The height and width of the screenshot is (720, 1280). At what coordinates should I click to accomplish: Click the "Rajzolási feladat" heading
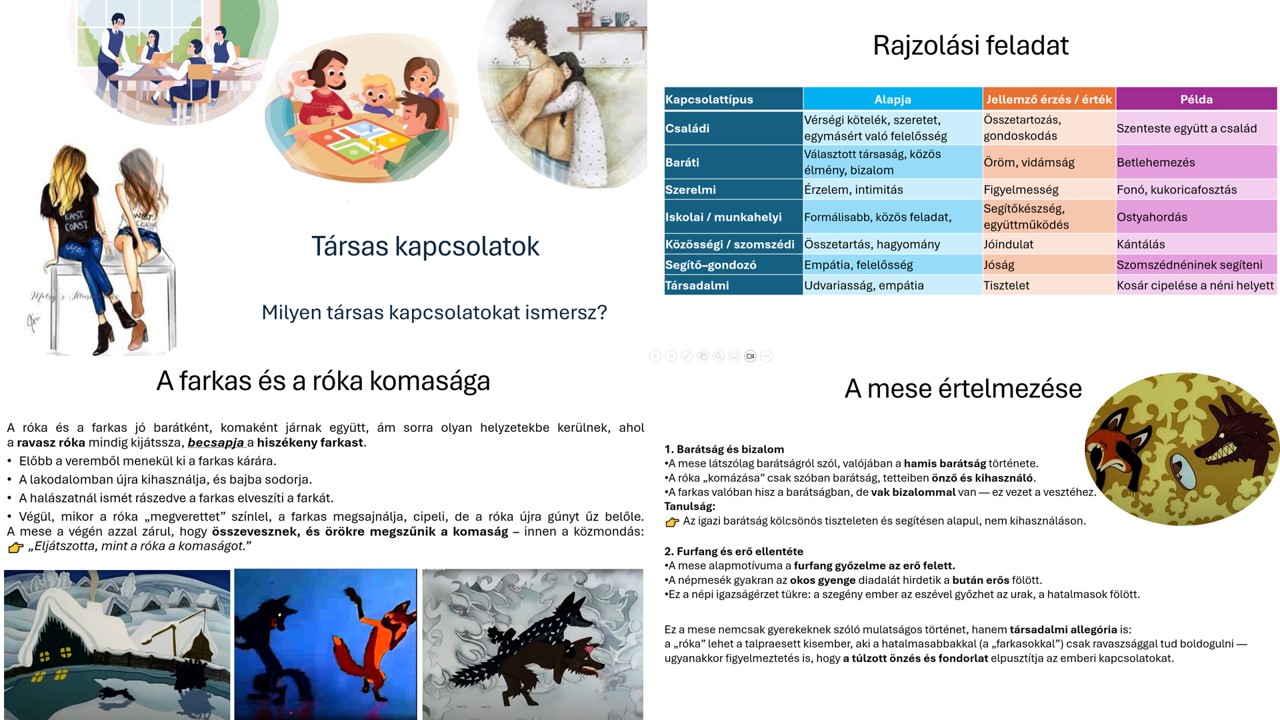970,45
